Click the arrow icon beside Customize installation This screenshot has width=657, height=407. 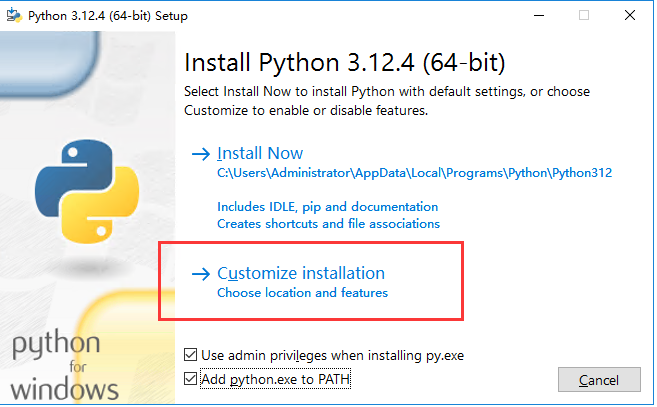(x=201, y=274)
